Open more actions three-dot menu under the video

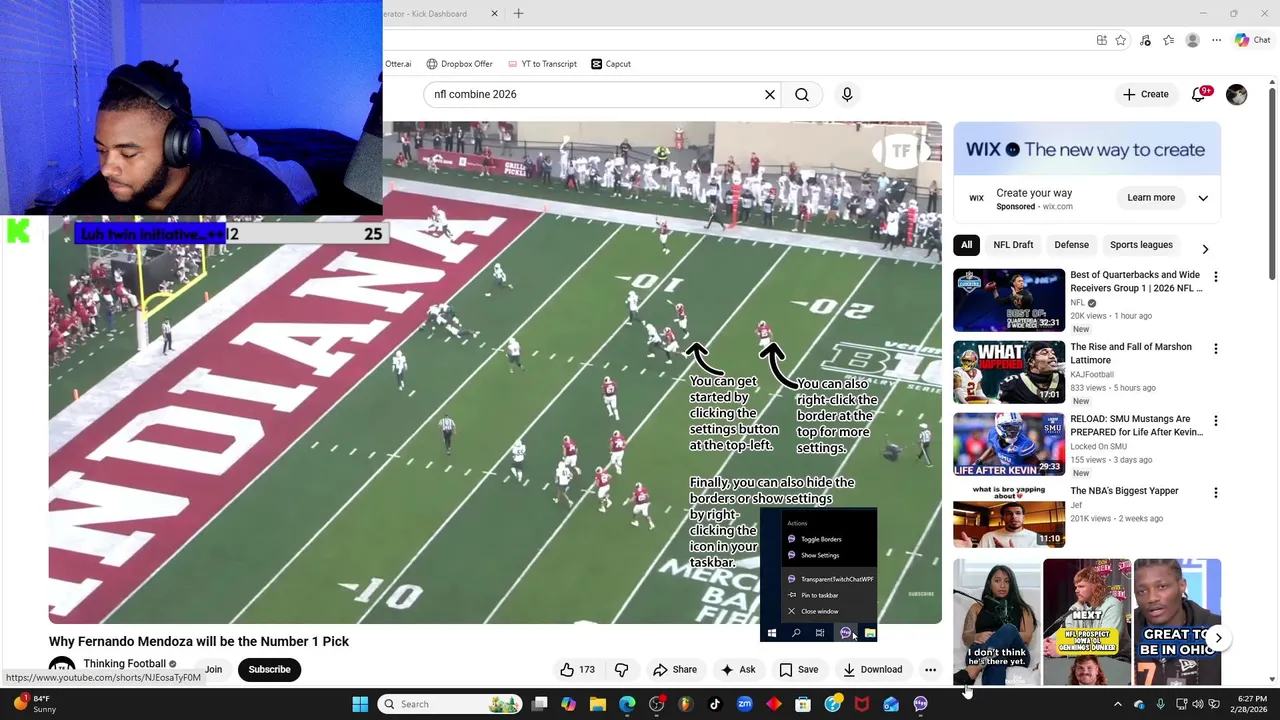click(x=930, y=670)
